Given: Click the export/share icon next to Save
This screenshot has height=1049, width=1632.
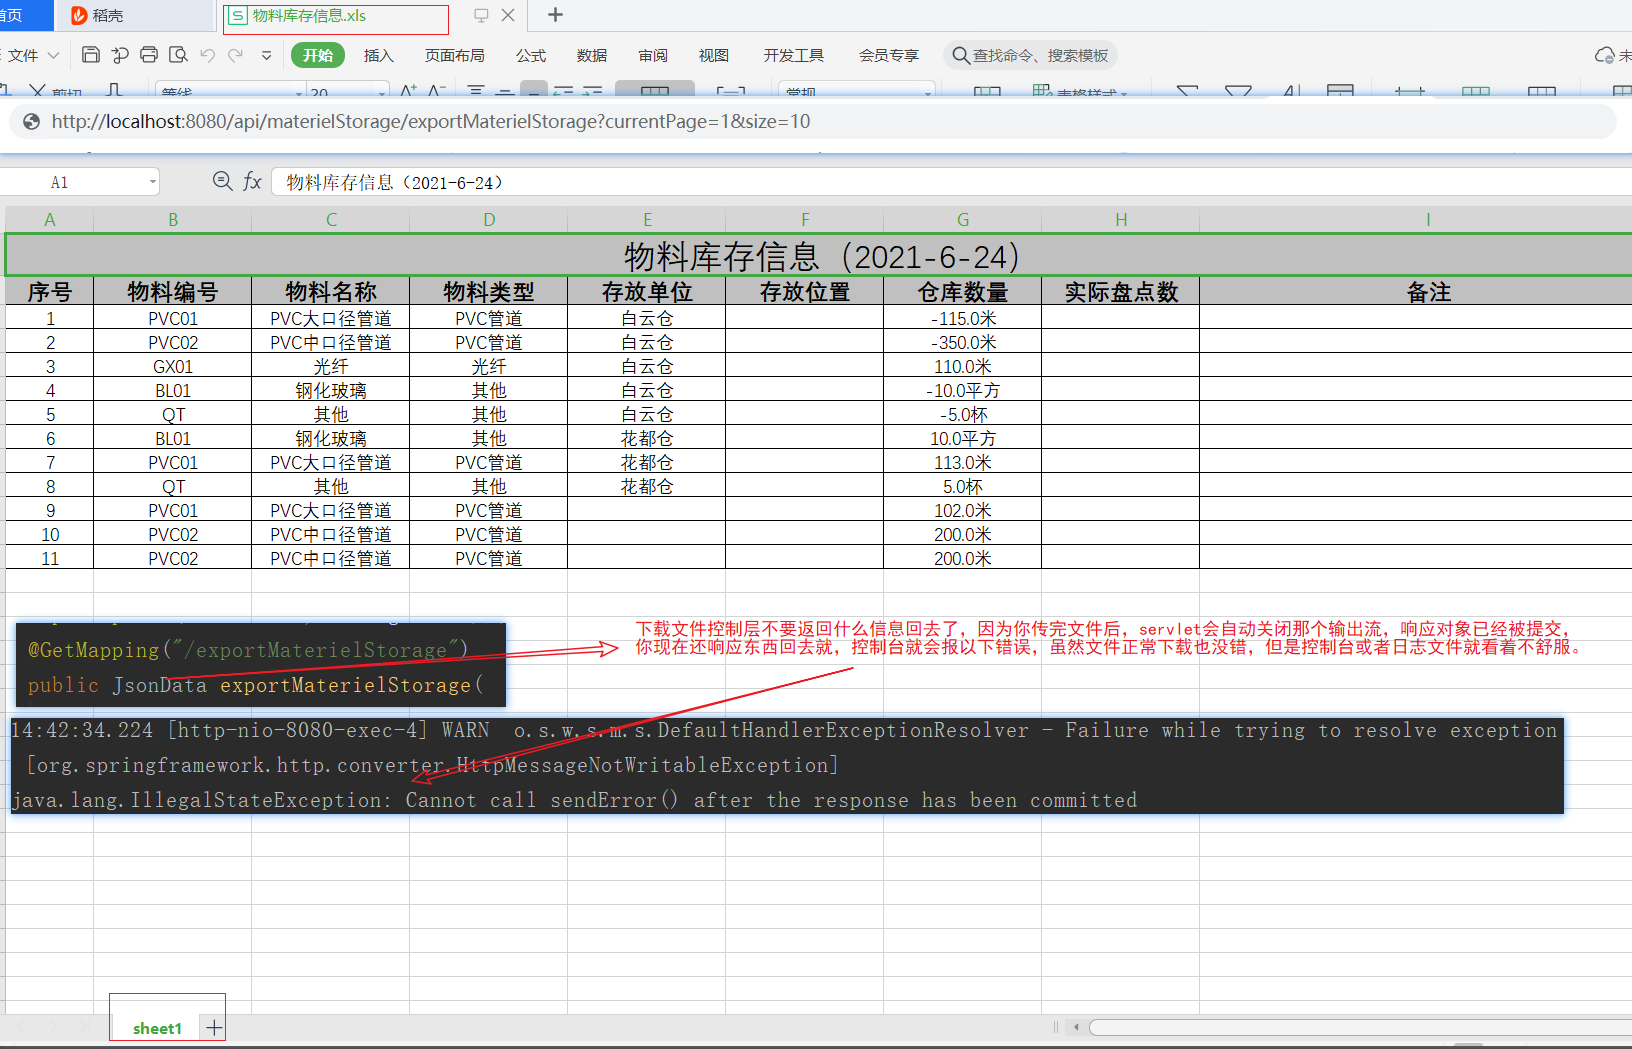Looking at the screenshot, I should click(120, 55).
